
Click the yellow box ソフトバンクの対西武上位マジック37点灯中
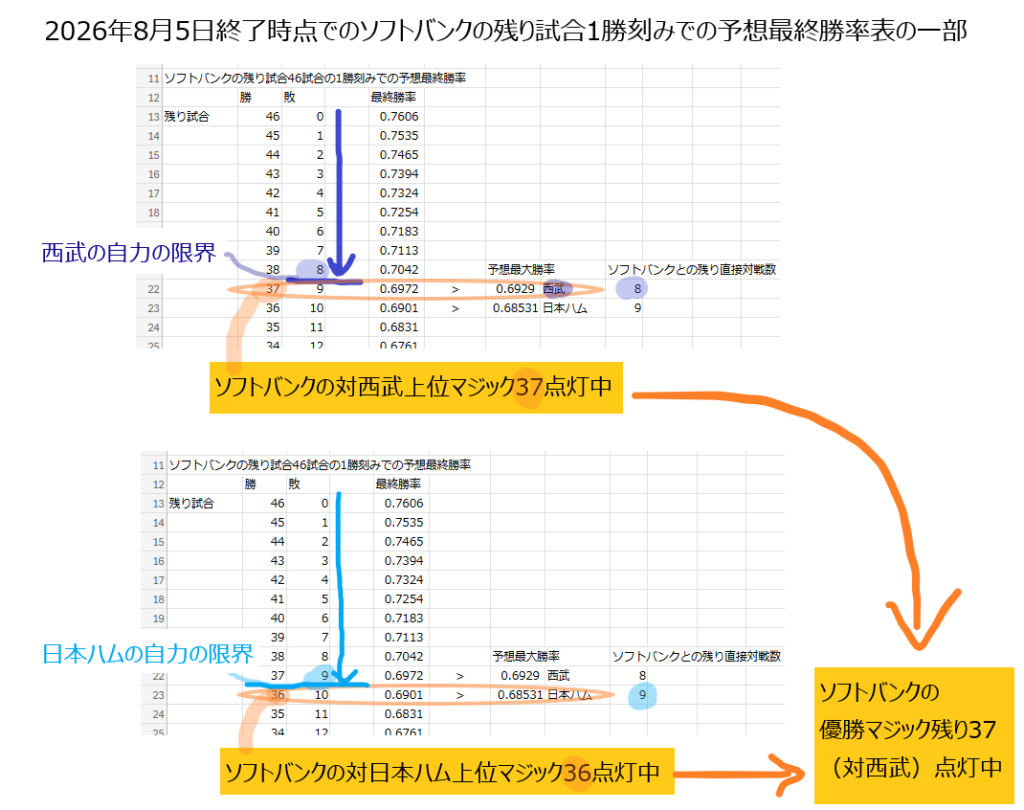pos(416,387)
